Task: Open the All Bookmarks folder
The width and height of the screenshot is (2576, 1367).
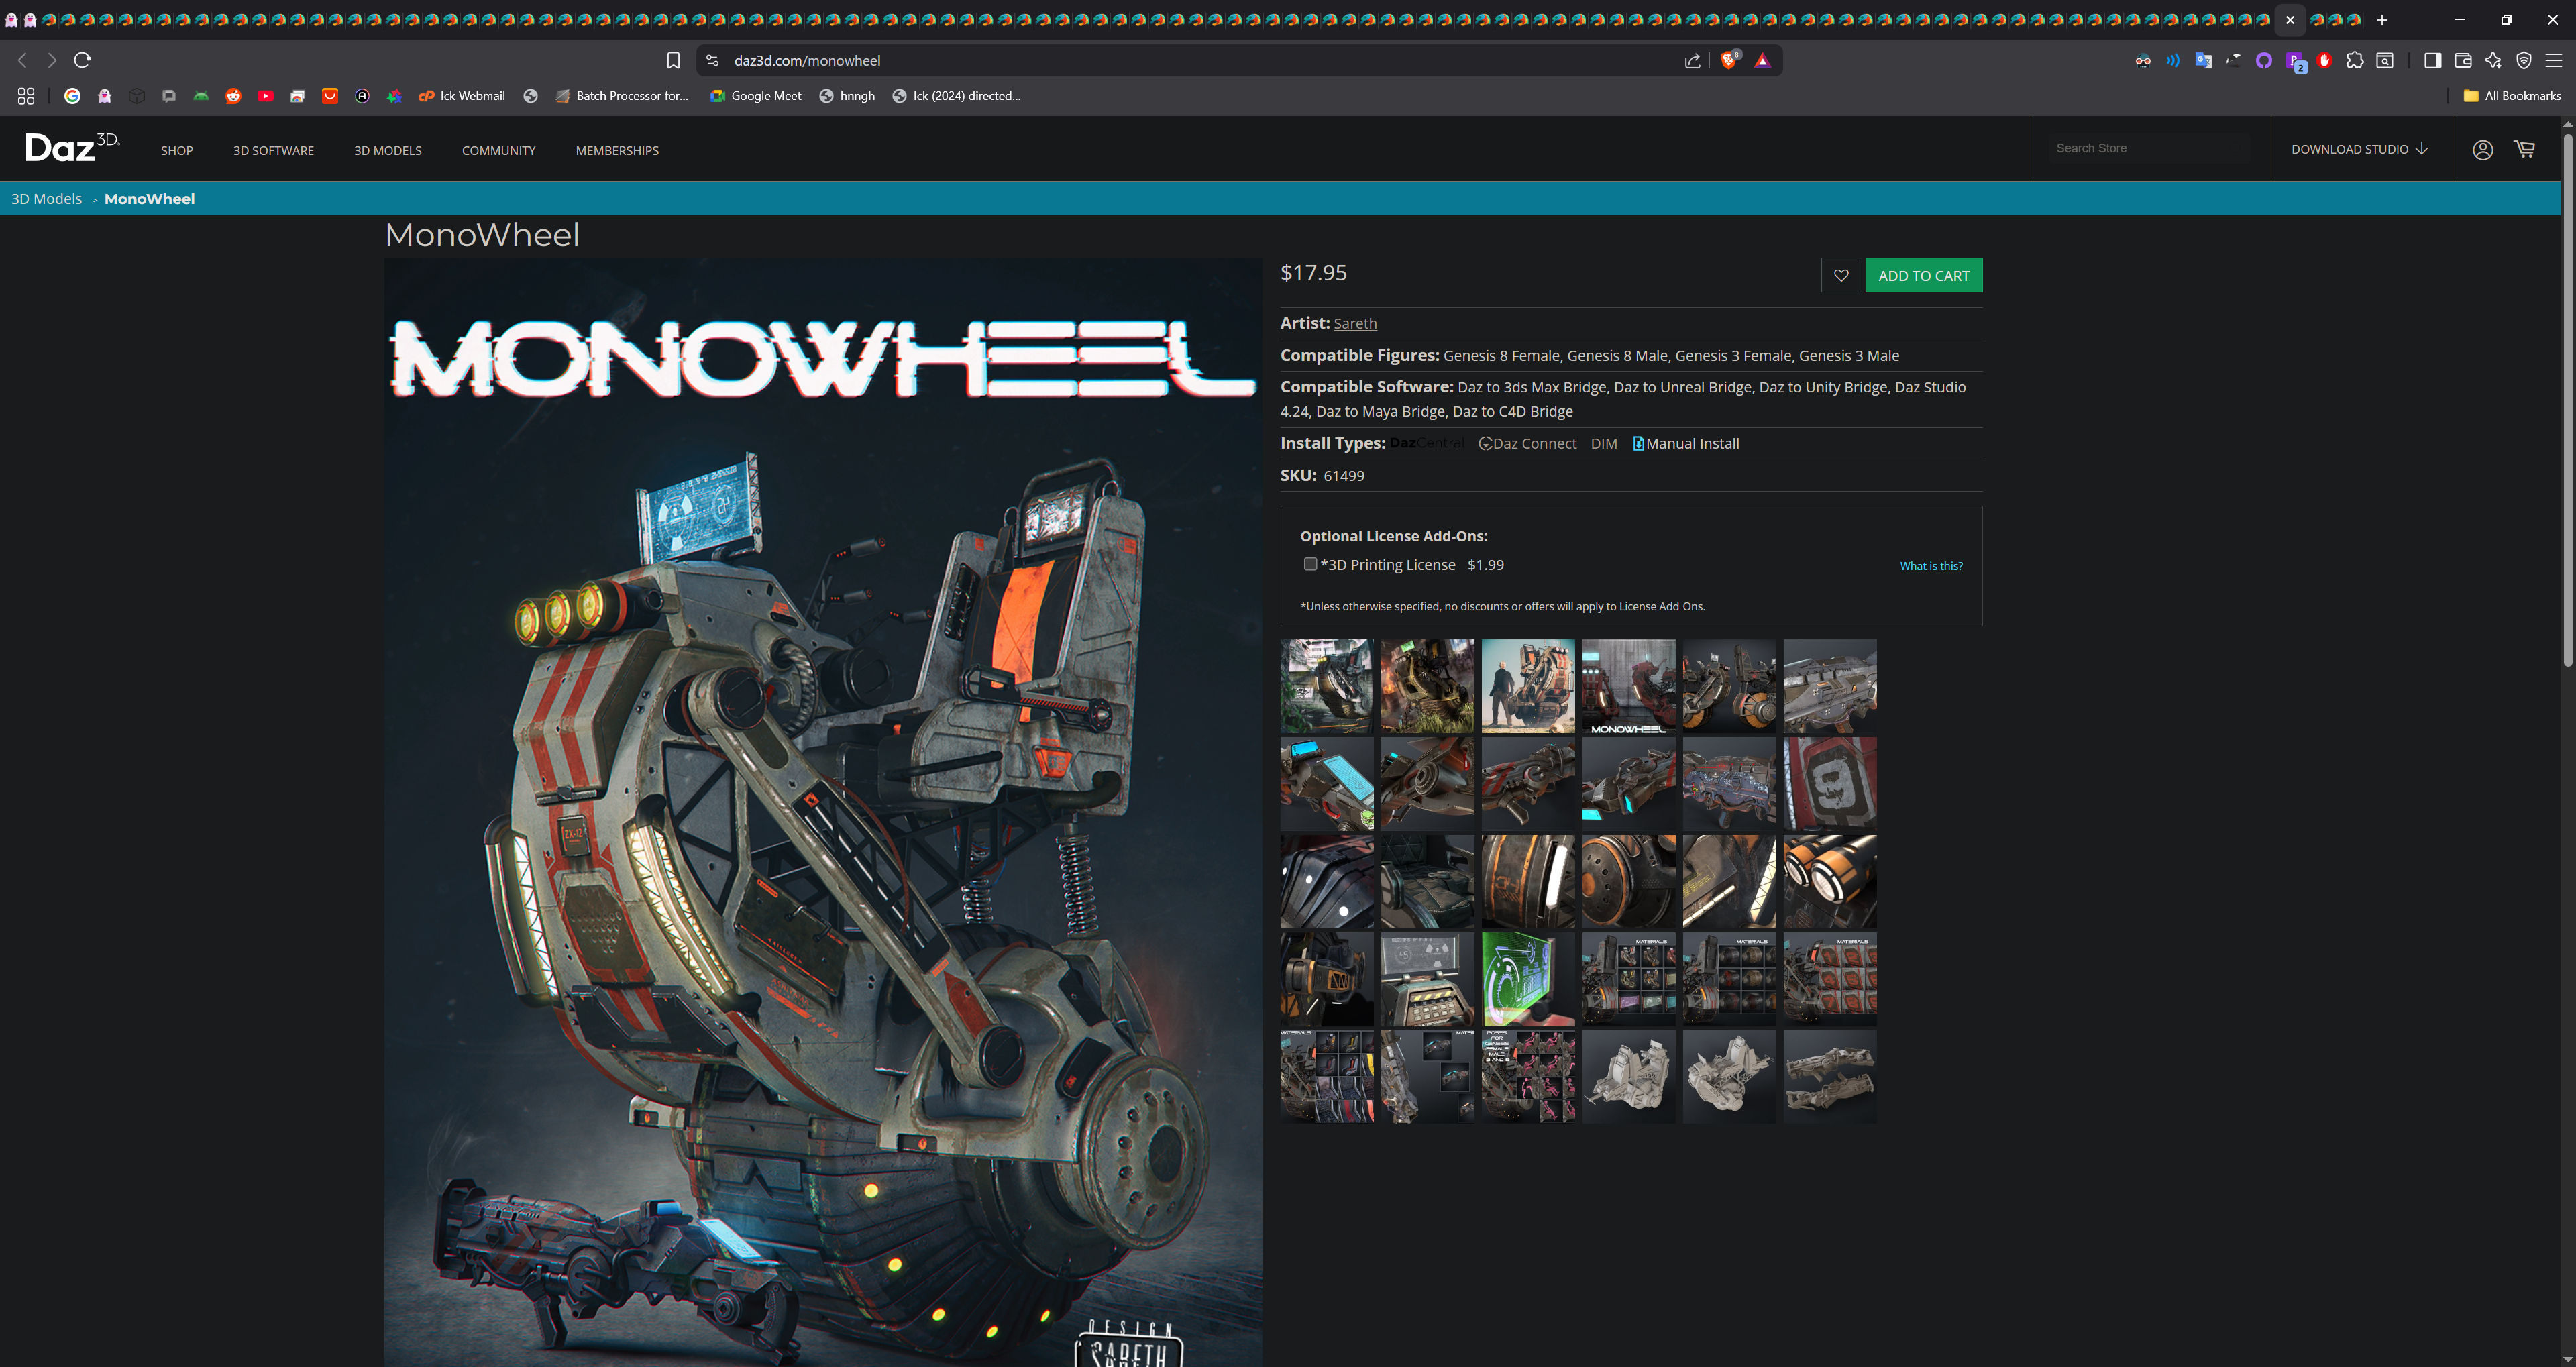Action: coord(2512,96)
